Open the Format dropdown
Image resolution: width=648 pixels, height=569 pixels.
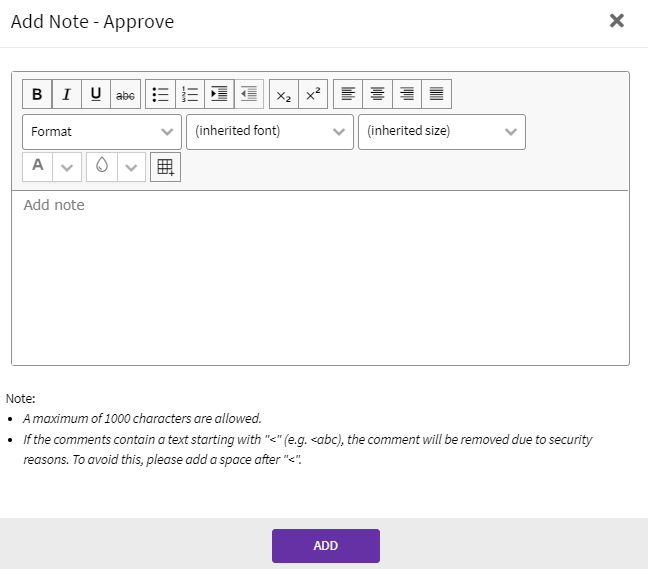[102, 132]
